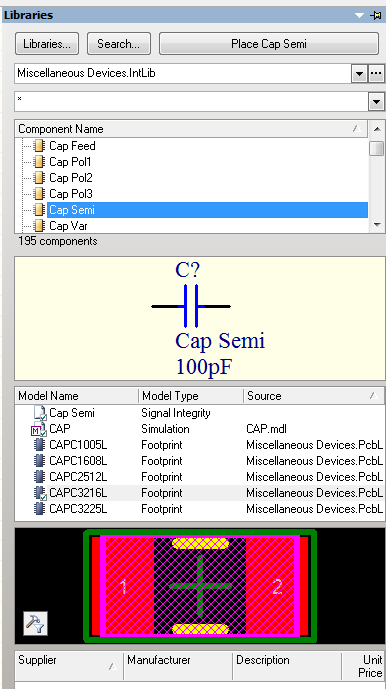The width and height of the screenshot is (388, 689).
Task: Choose the Cap Var component
Action: (68, 226)
